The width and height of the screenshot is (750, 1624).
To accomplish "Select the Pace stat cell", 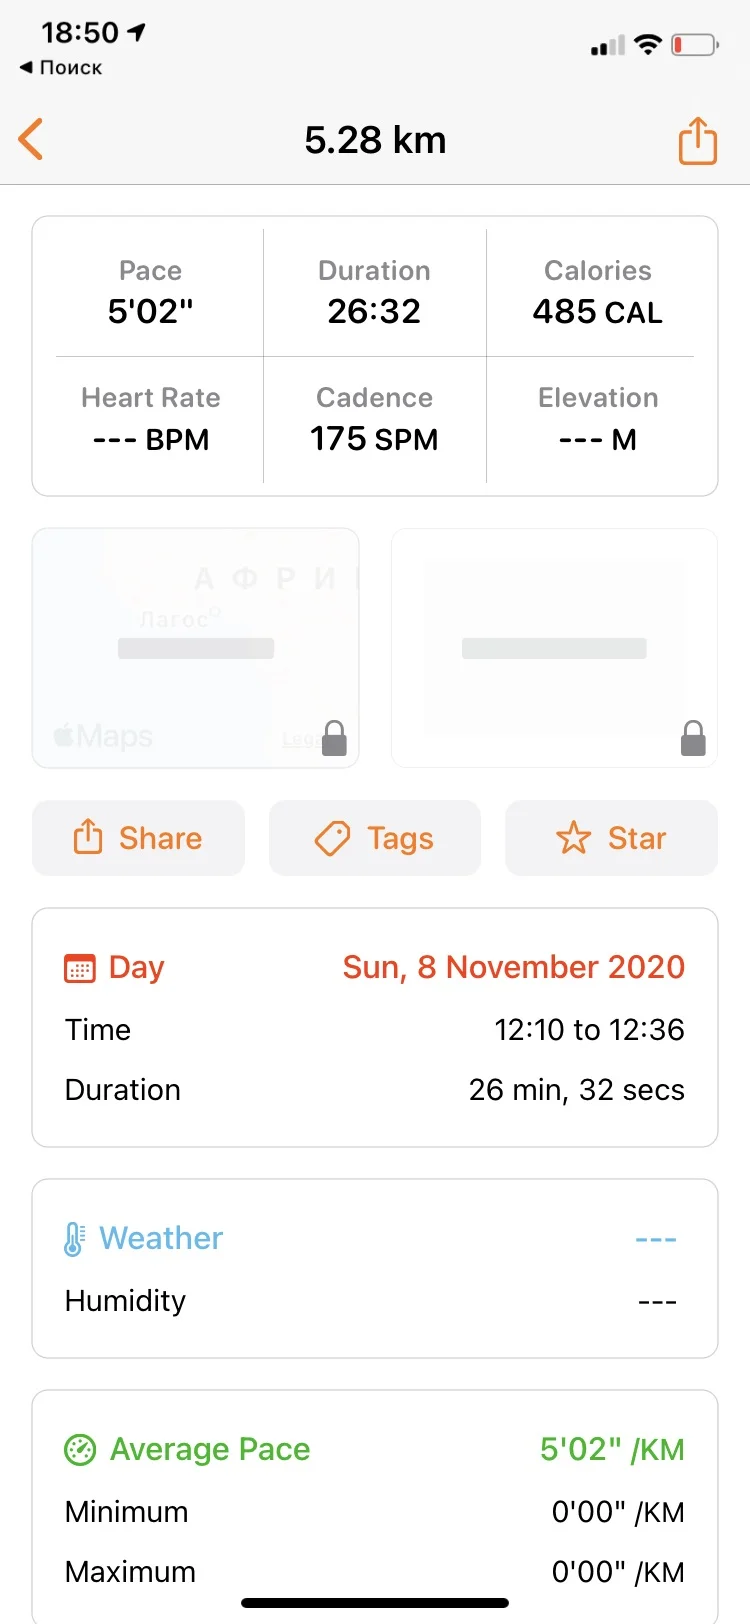I will [150, 293].
